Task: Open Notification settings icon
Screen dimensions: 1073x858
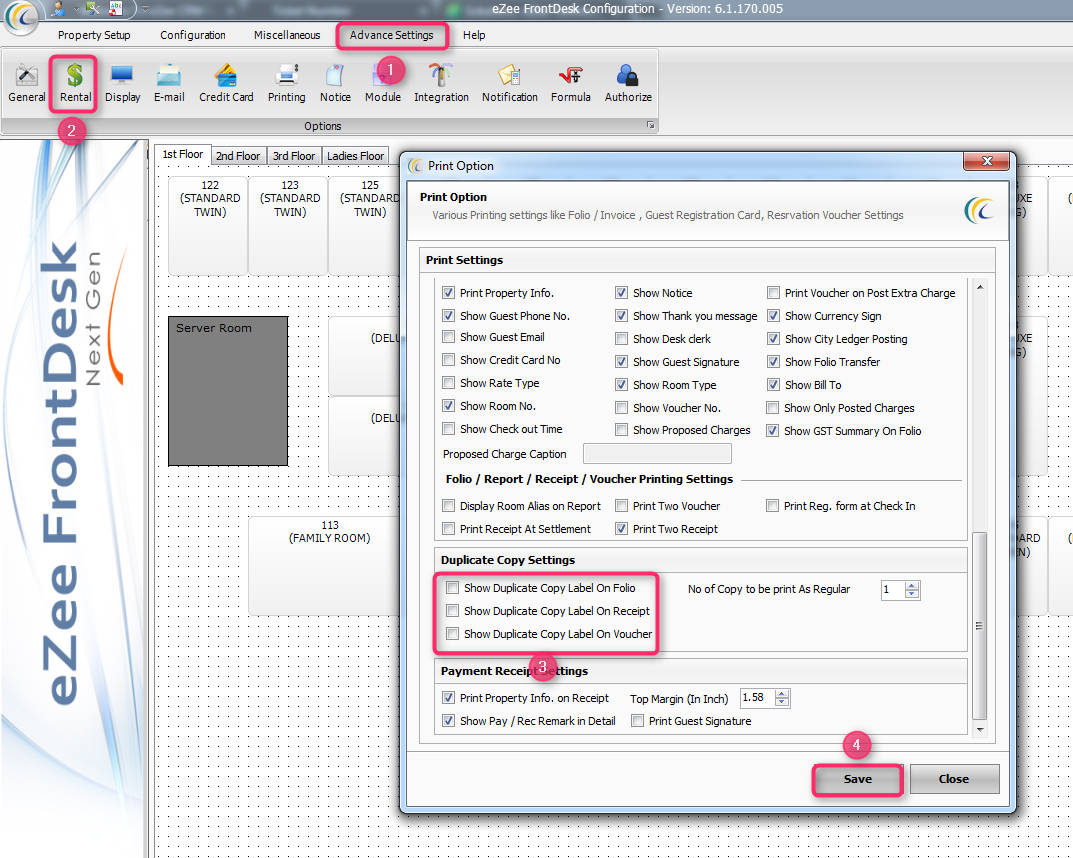Action: (x=509, y=83)
